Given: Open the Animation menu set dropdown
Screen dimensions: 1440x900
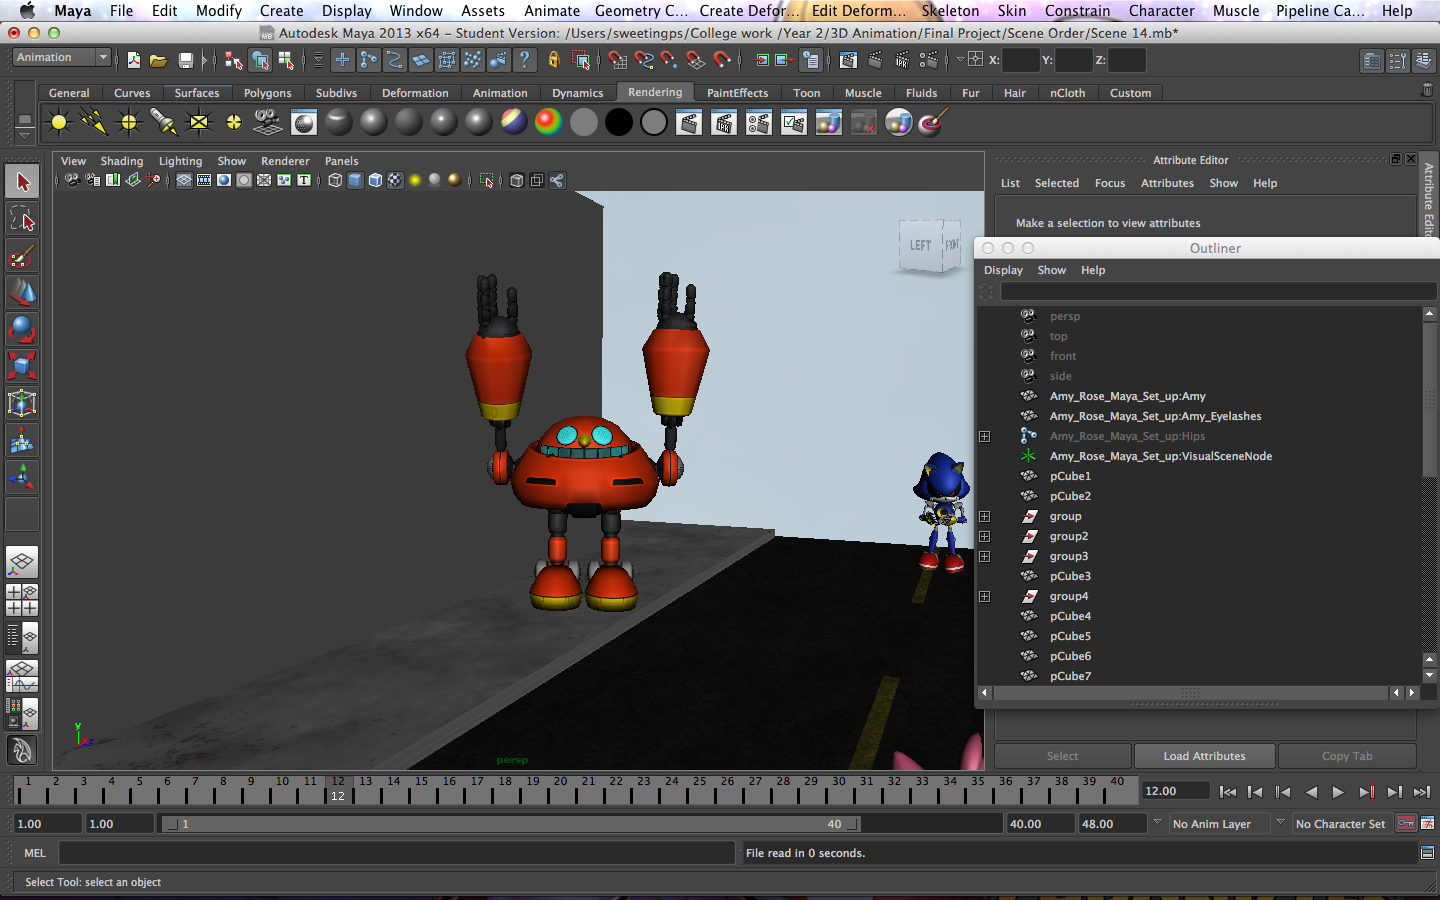Looking at the screenshot, I should click(x=61, y=58).
